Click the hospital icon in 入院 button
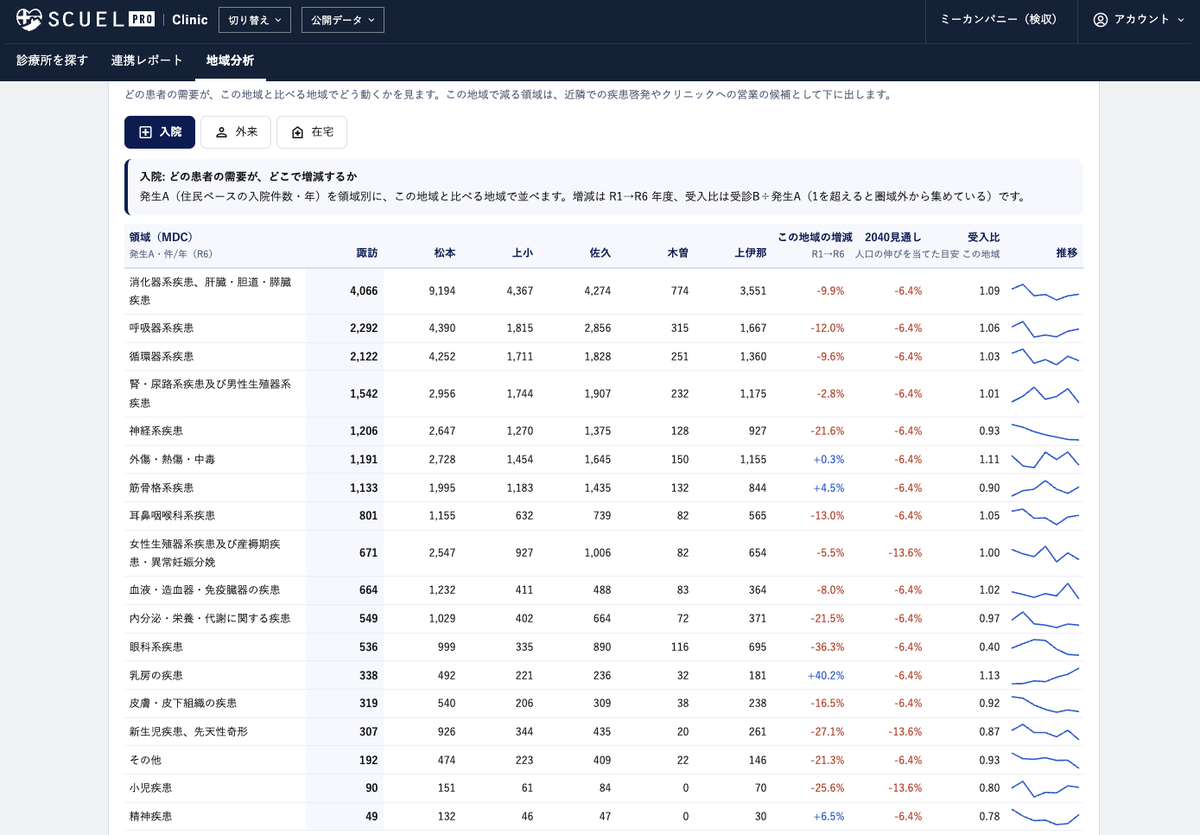 point(145,132)
